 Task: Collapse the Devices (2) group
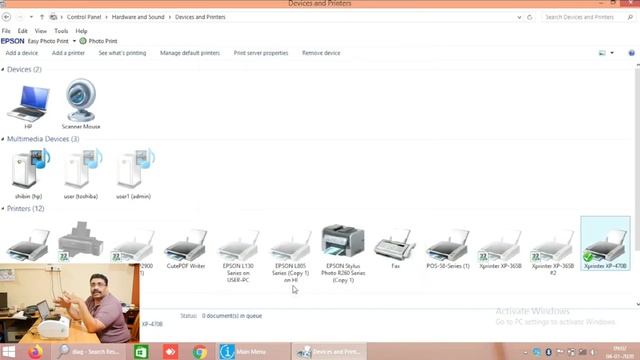[x=3, y=70]
